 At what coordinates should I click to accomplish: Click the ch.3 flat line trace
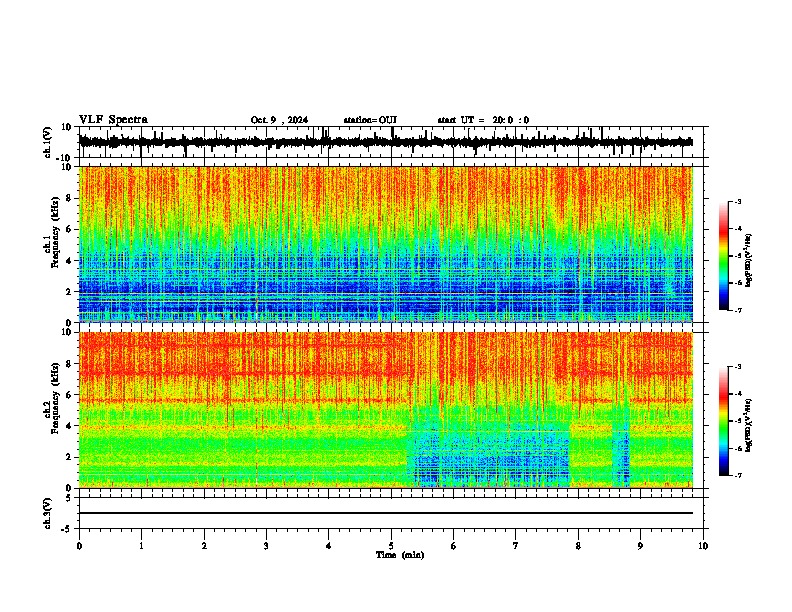click(386, 513)
